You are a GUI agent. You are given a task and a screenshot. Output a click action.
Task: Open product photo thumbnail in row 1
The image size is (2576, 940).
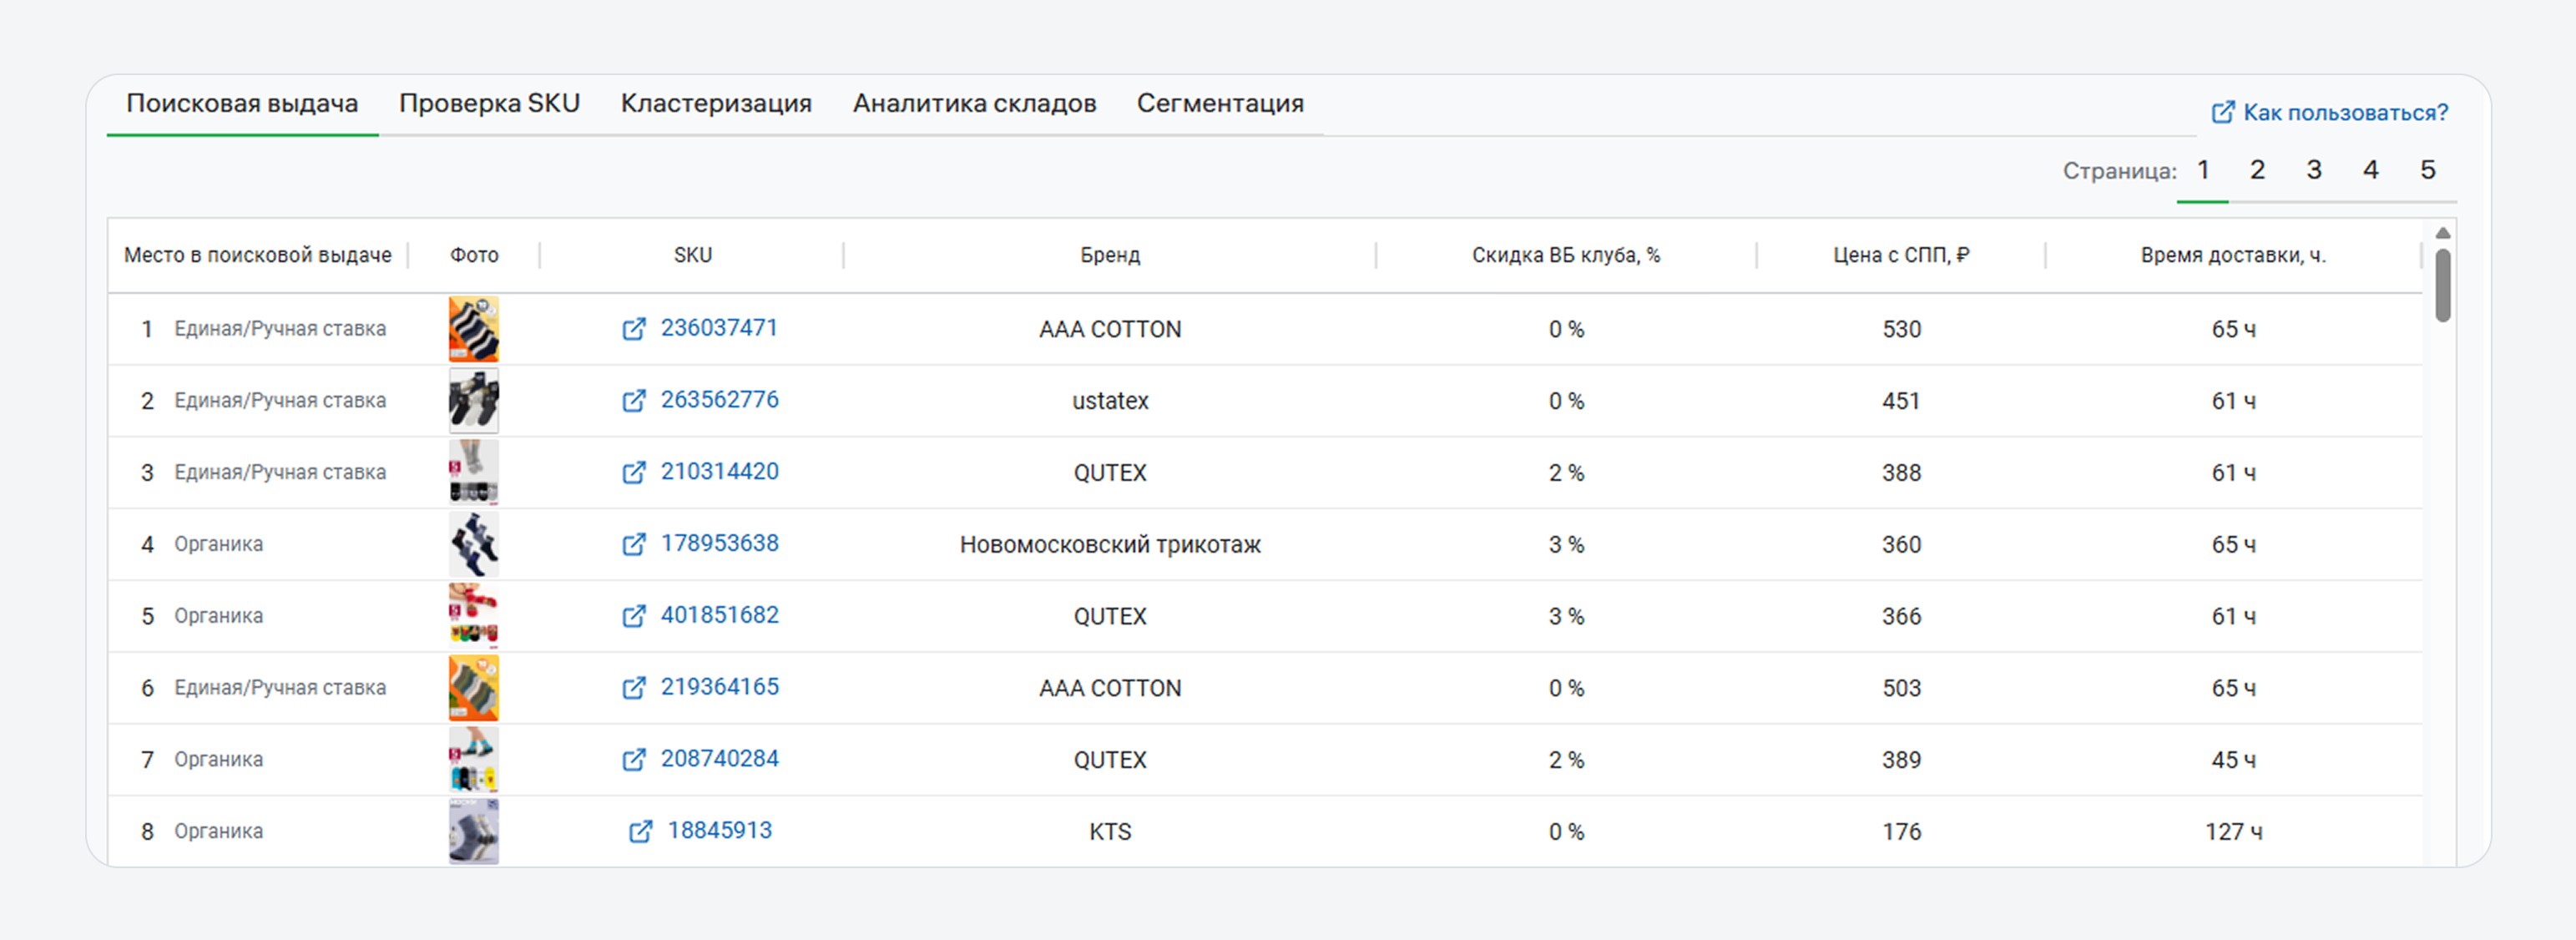click(473, 329)
